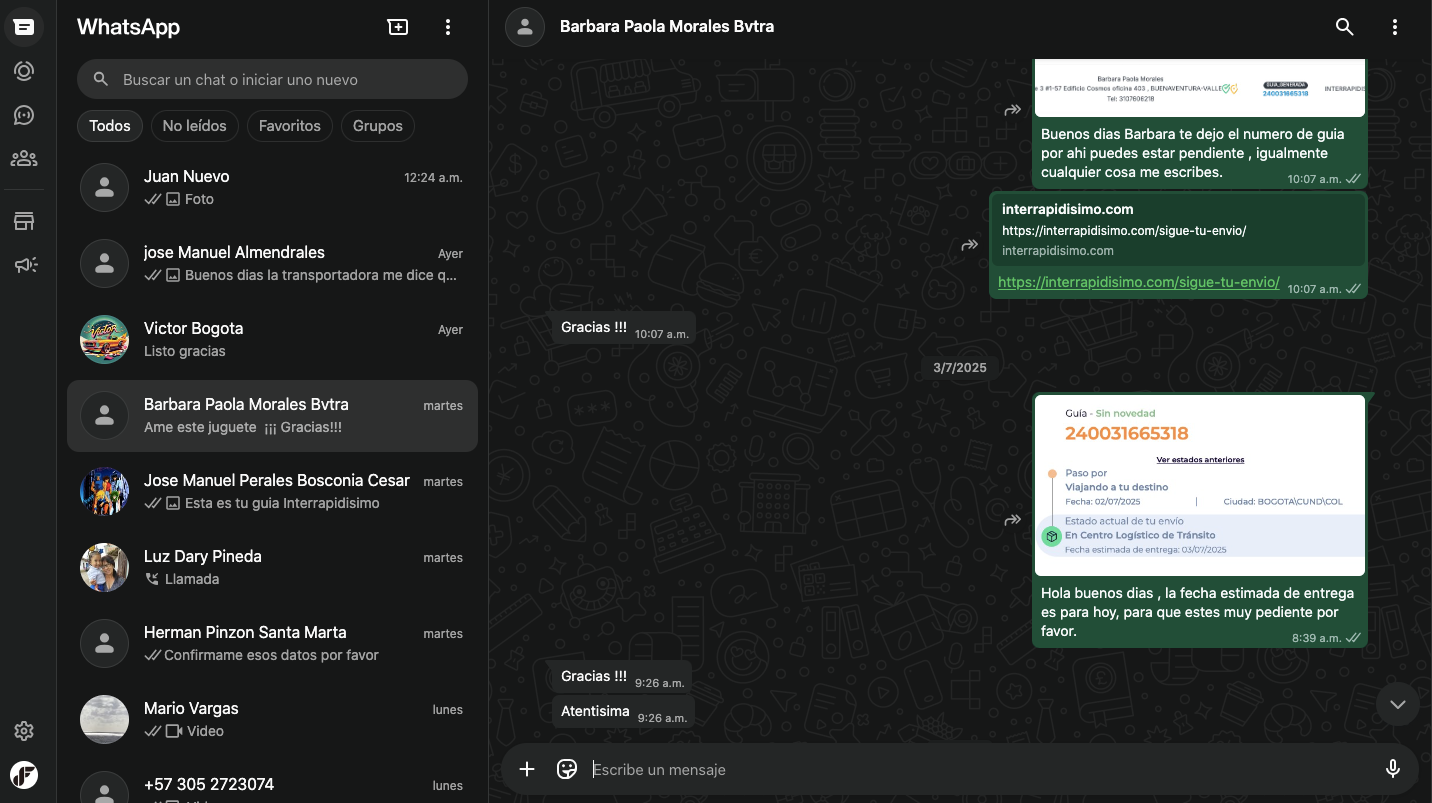Open Barbara Paola Morales Bvtra chat row
The height and width of the screenshot is (803, 1432).
click(x=272, y=415)
